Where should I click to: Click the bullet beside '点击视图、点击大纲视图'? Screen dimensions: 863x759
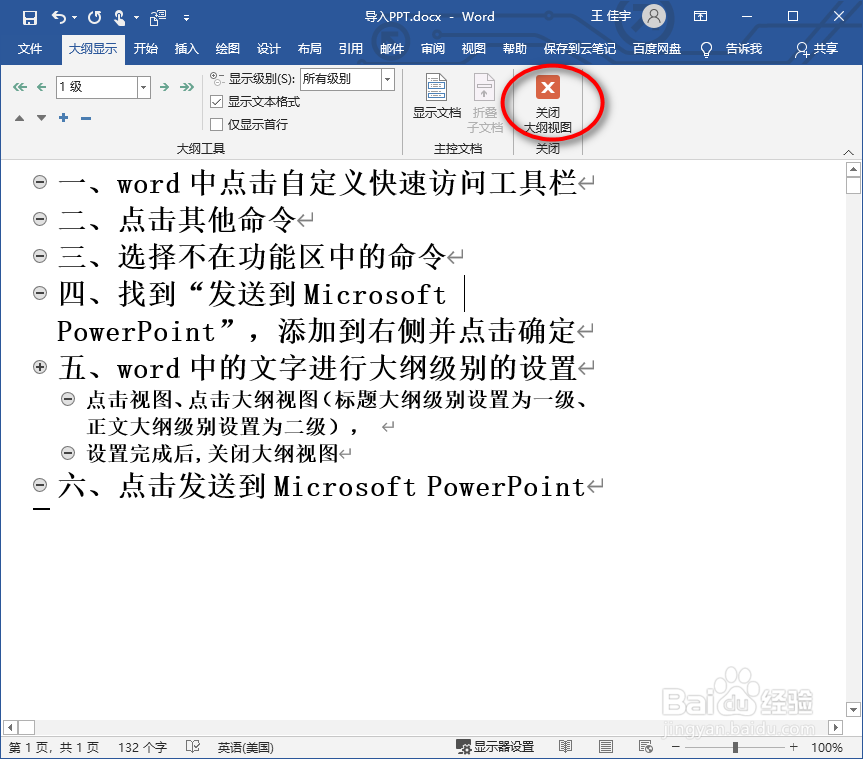68,399
